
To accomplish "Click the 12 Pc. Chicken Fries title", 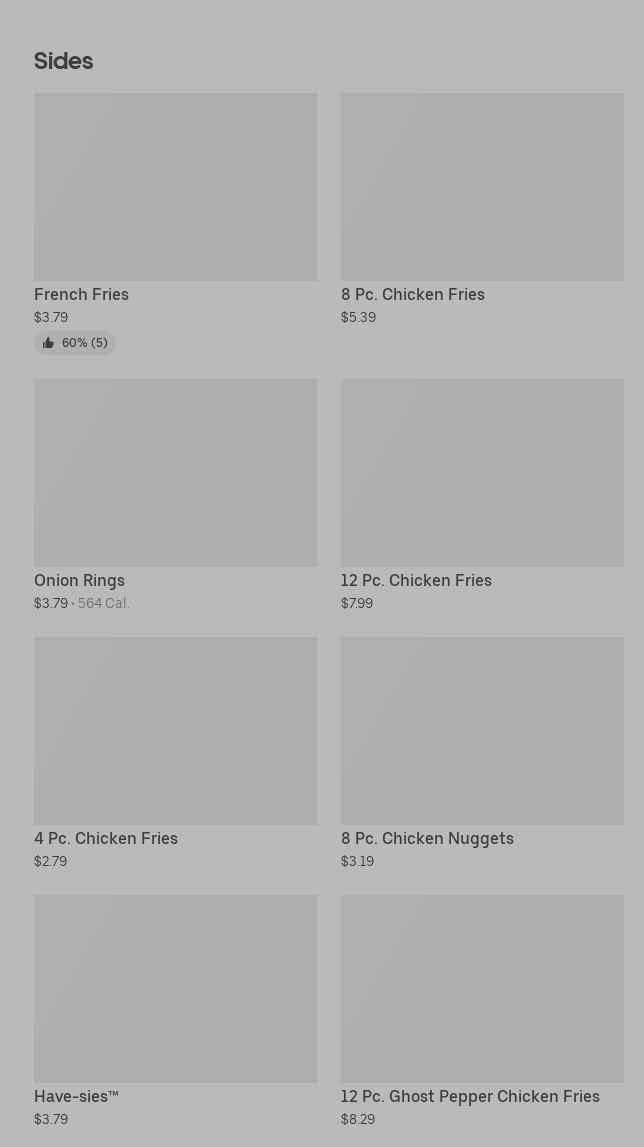I will pos(416,580).
